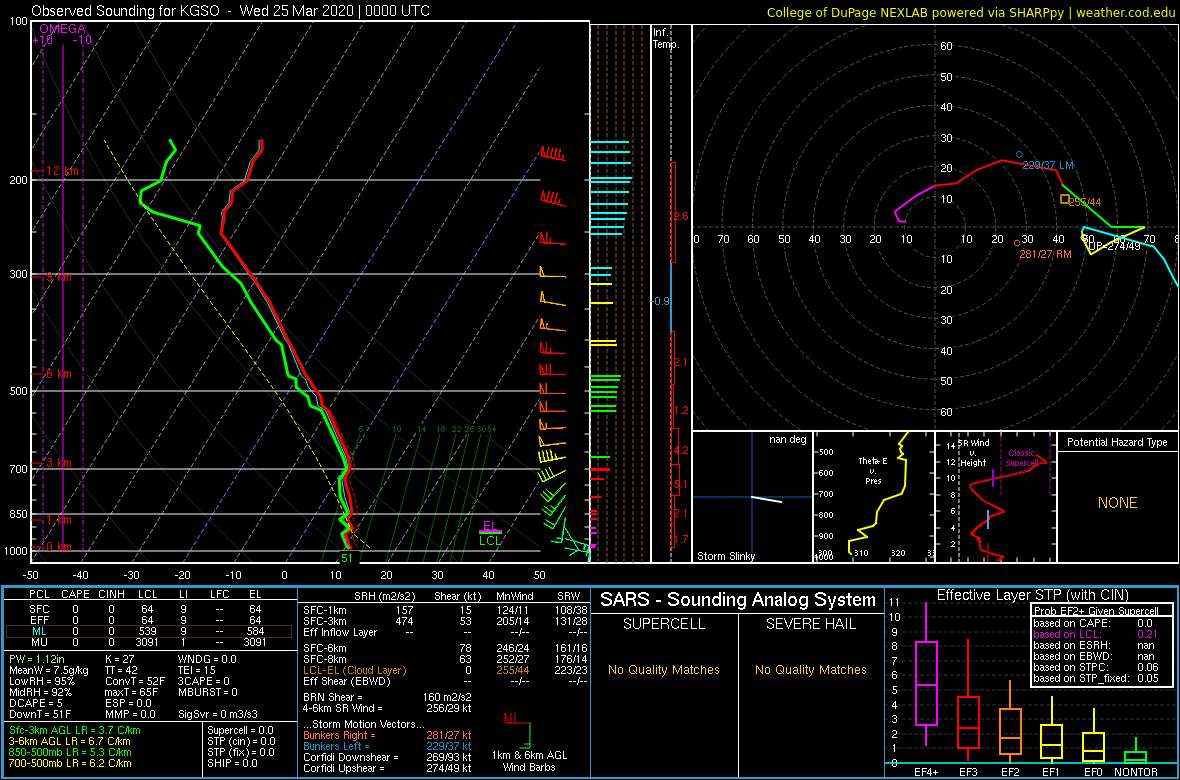The height and width of the screenshot is (780, 1180).
Task: Click the Potential Hazard Type heading
Action: coord(1117,442)
